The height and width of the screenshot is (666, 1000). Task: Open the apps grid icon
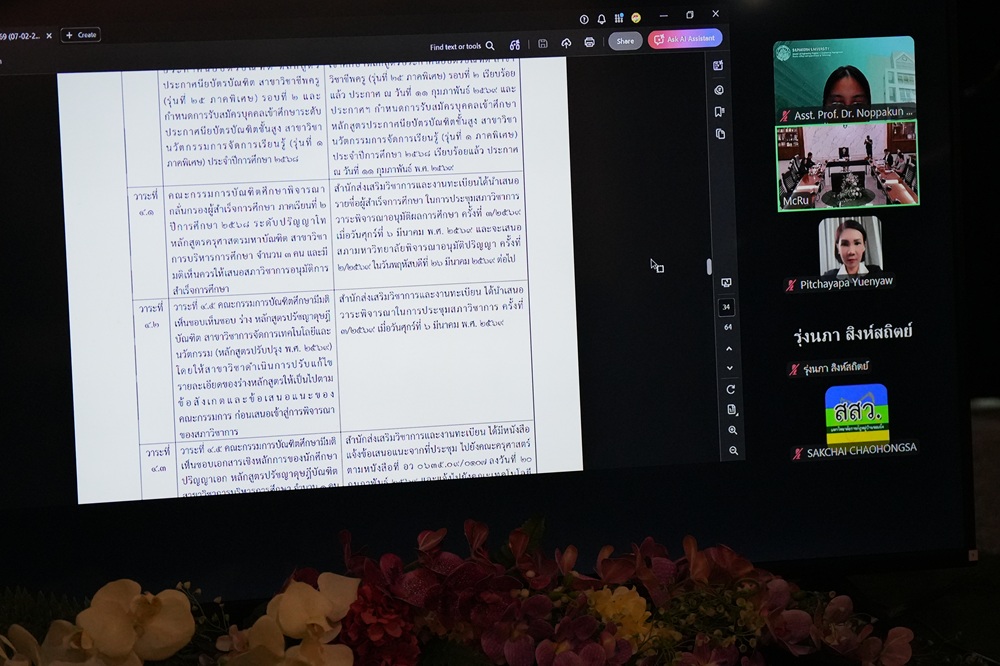click(x=618, y=18)
